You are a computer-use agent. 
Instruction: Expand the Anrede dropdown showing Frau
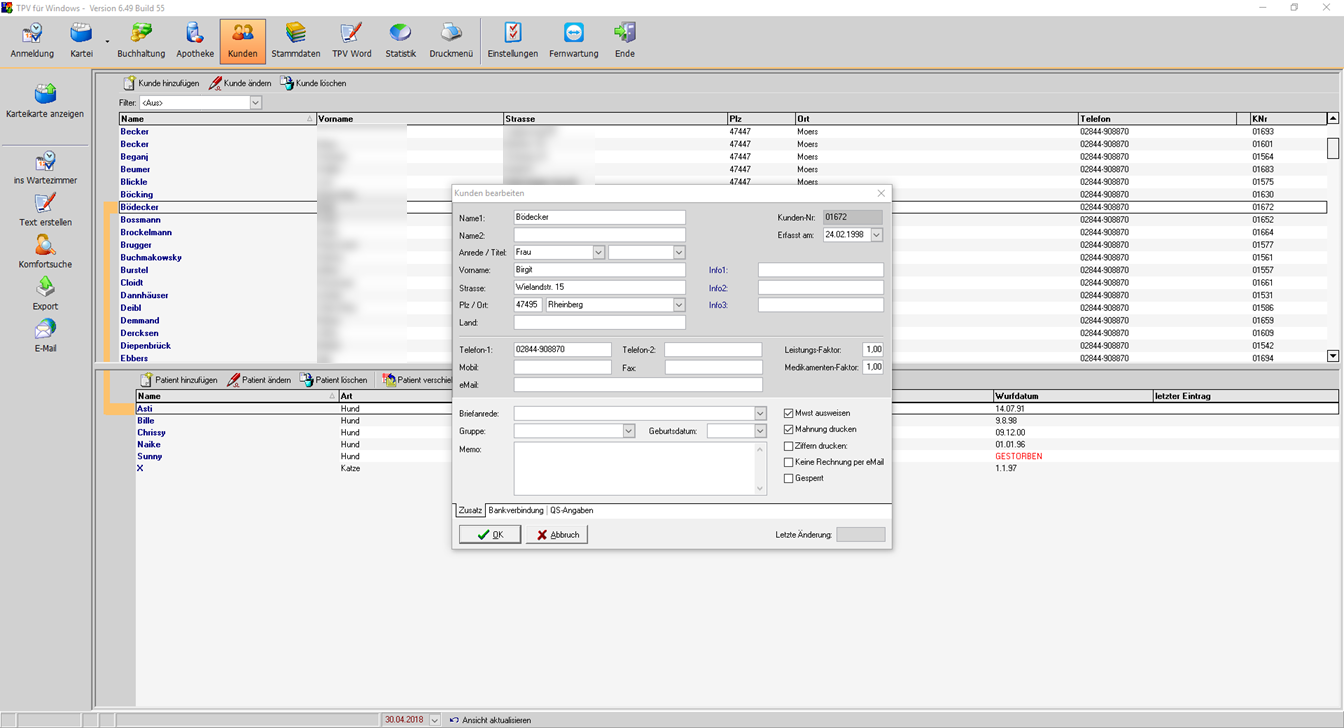599,253
